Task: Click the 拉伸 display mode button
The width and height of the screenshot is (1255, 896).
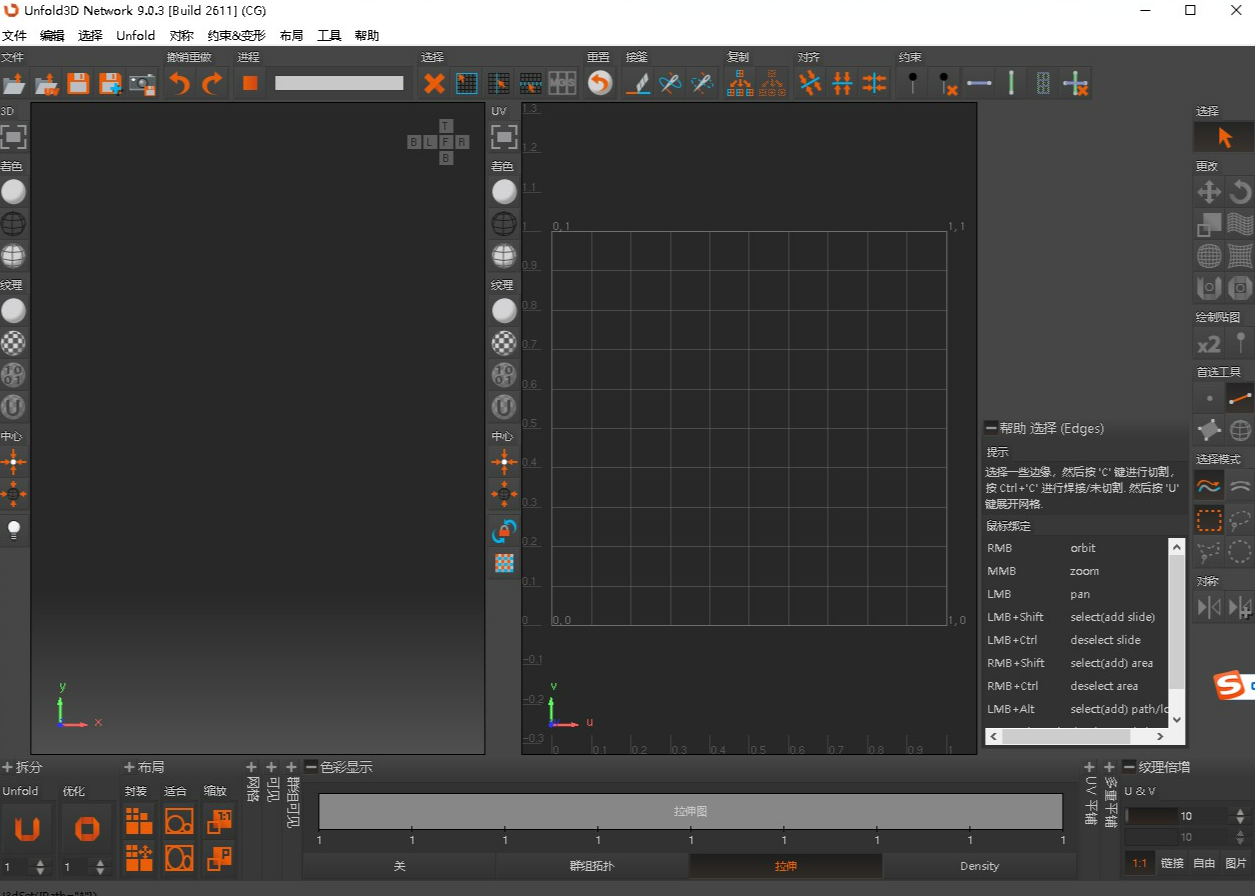Action: tap(786, 866)
